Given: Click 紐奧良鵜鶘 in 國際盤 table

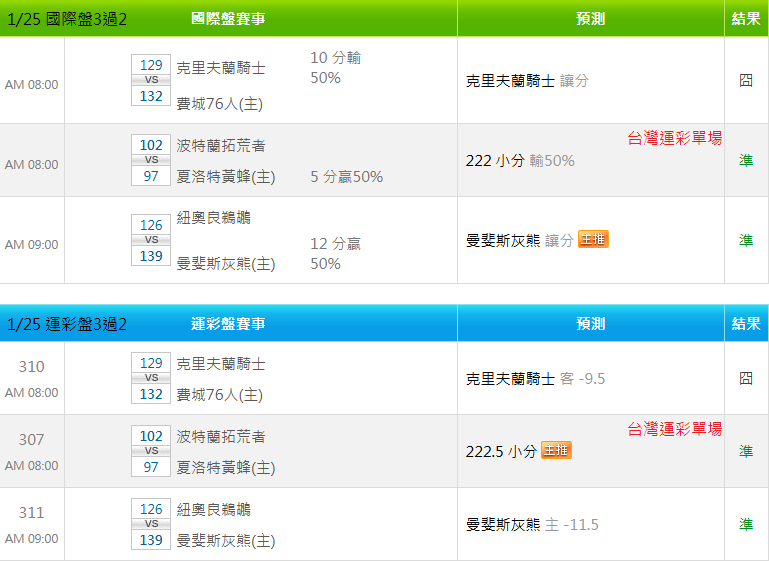Looking at the screenshot, I should coord(213,217).
